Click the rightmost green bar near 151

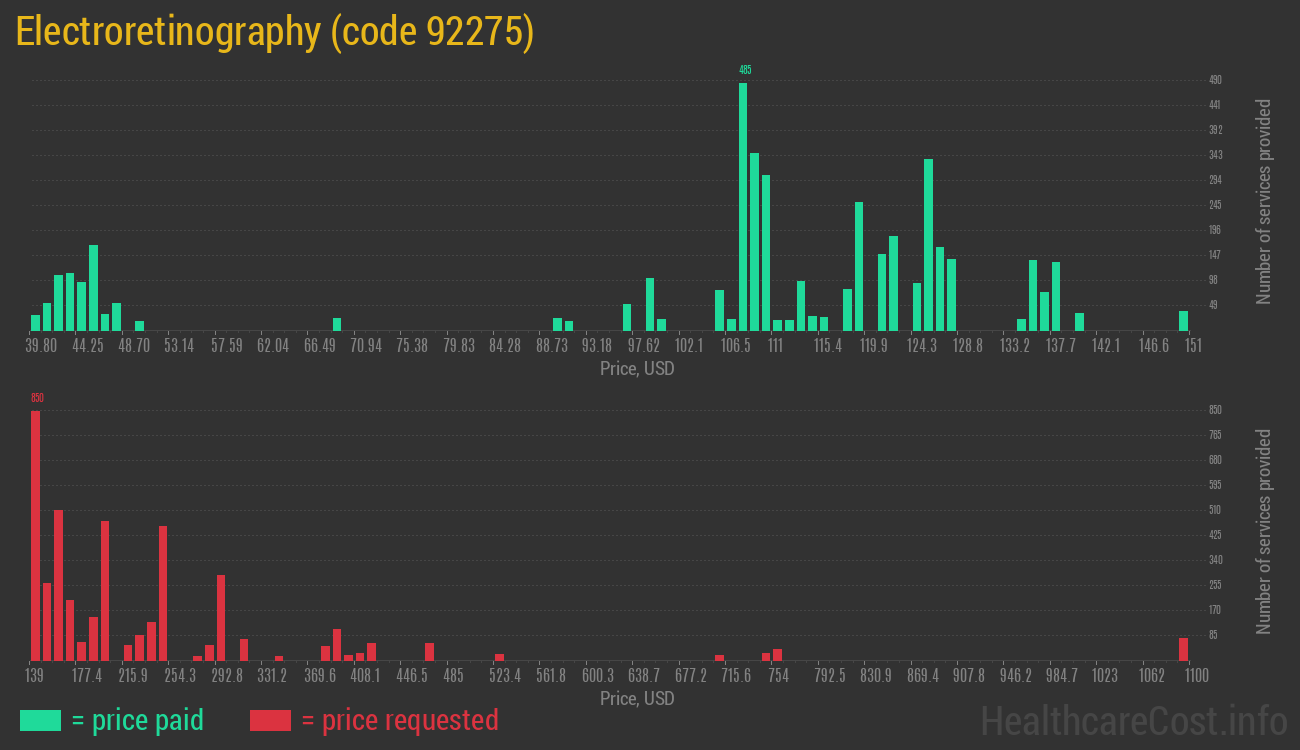(x=1183, y=321)
